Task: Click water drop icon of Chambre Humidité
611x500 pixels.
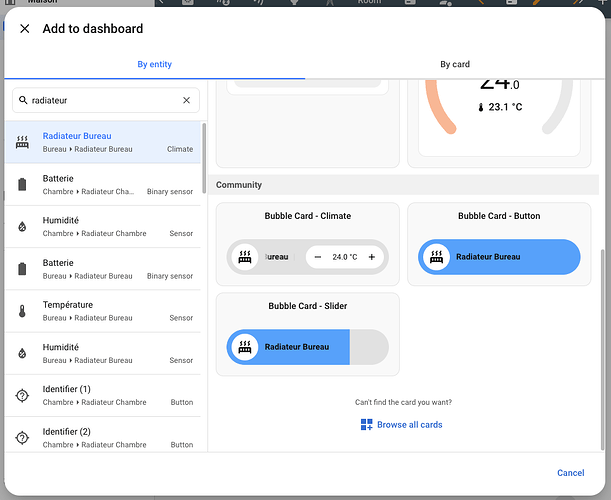Action: tap(22, 226)
